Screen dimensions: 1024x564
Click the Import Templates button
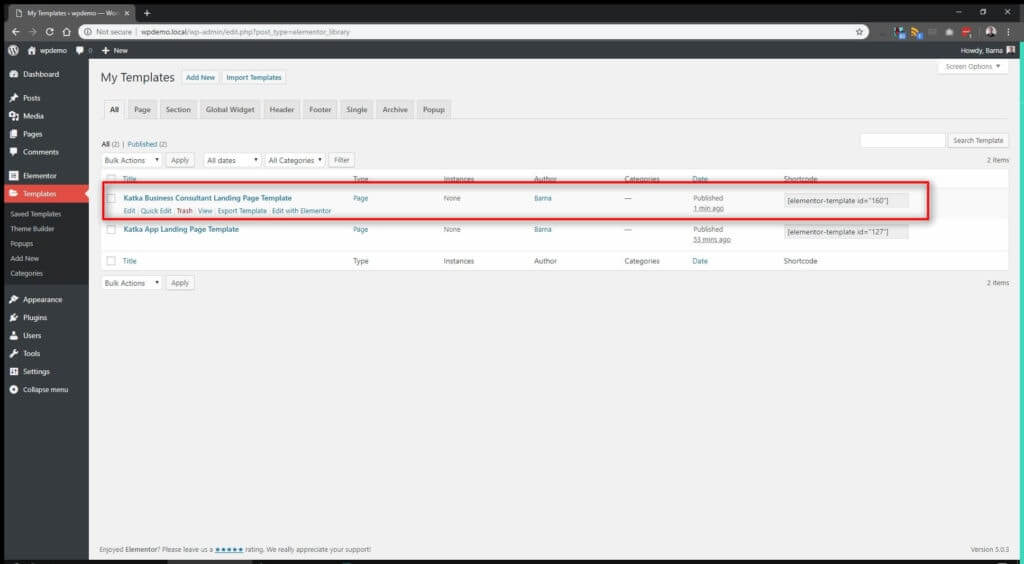(x=253, y=77)
